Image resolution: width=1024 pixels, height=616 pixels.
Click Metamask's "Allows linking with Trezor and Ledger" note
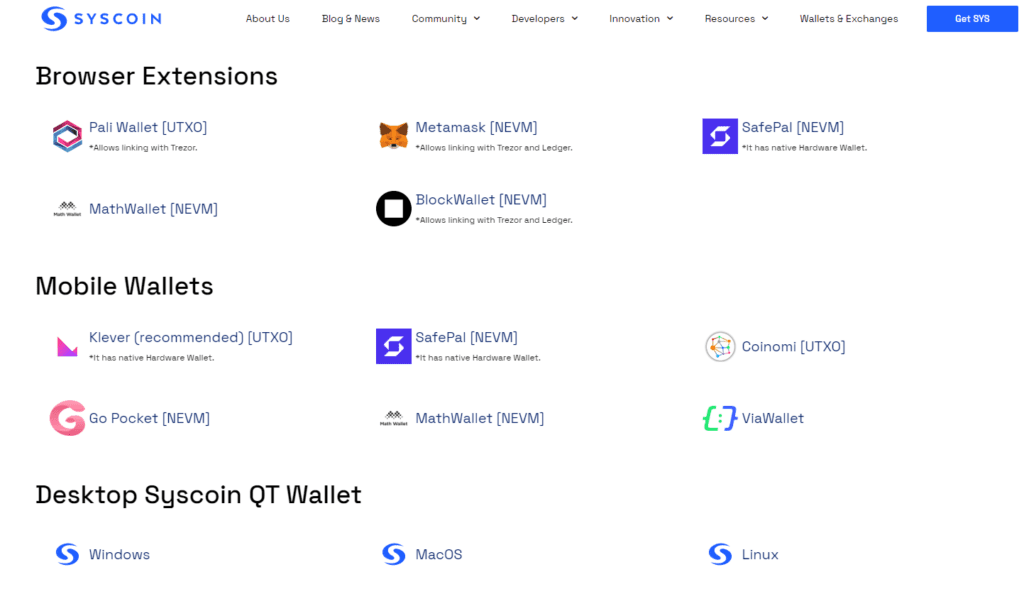494,148
